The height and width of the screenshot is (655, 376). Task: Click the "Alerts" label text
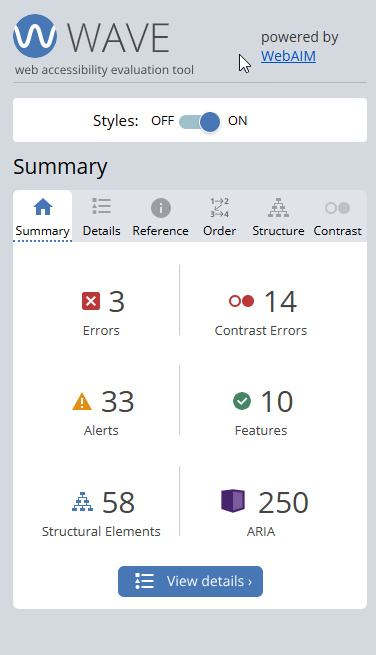(x=101, y=430)
